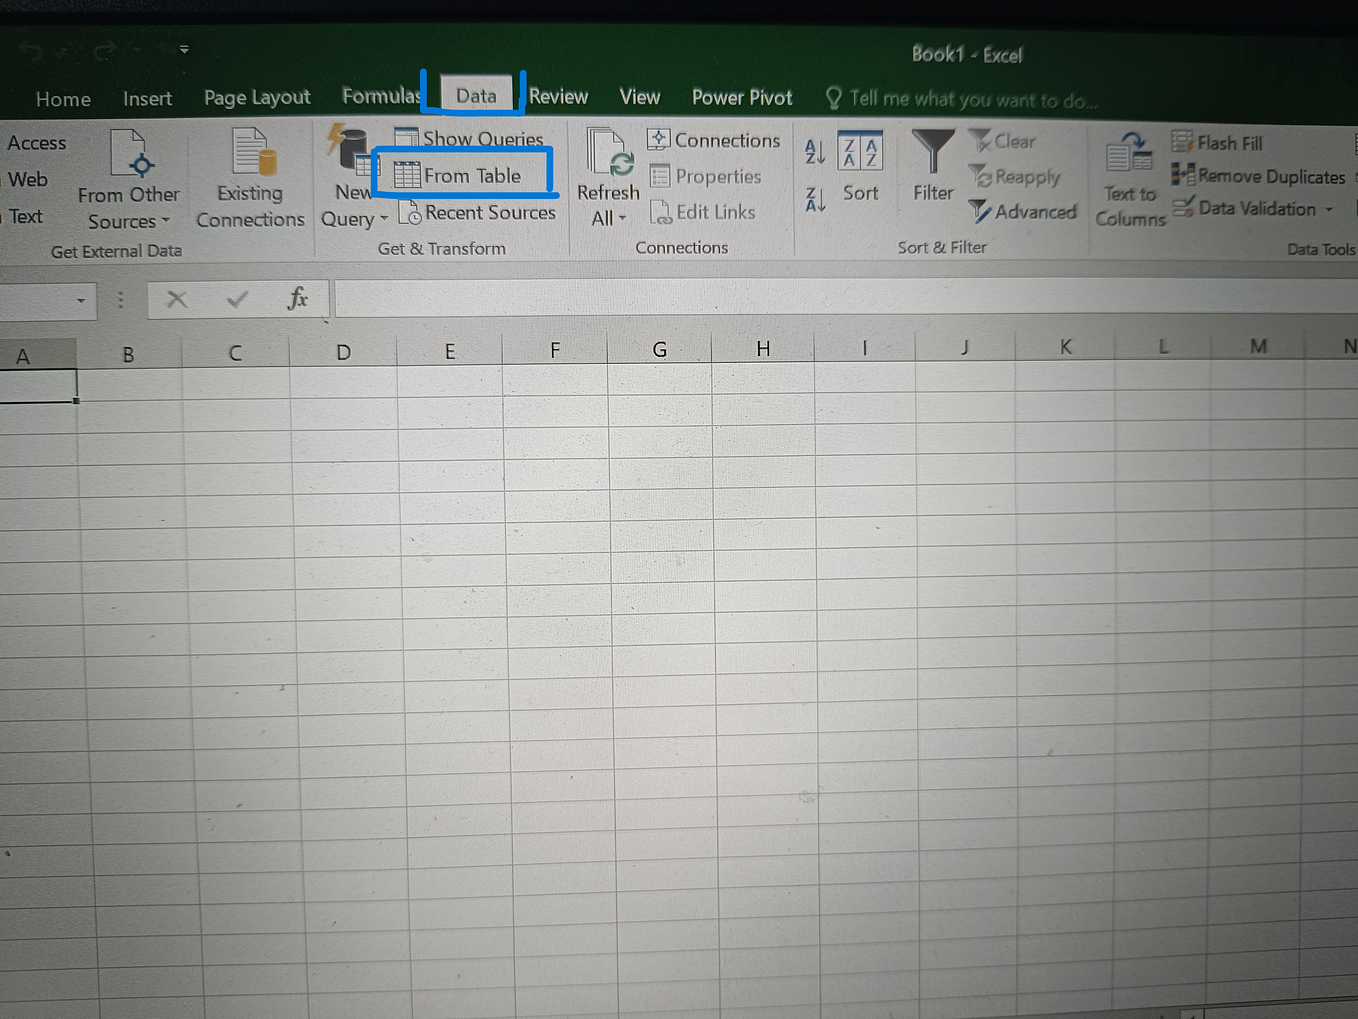Click the Redo icon in title bar
The height and width of the screenshot is (1019, 1358).
[x=104, y=50]
